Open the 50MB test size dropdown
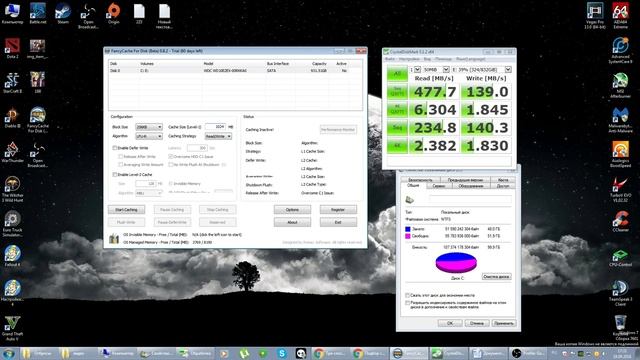Image resolution: width=640 pixels, height=360 pixels. click(436, 70)
